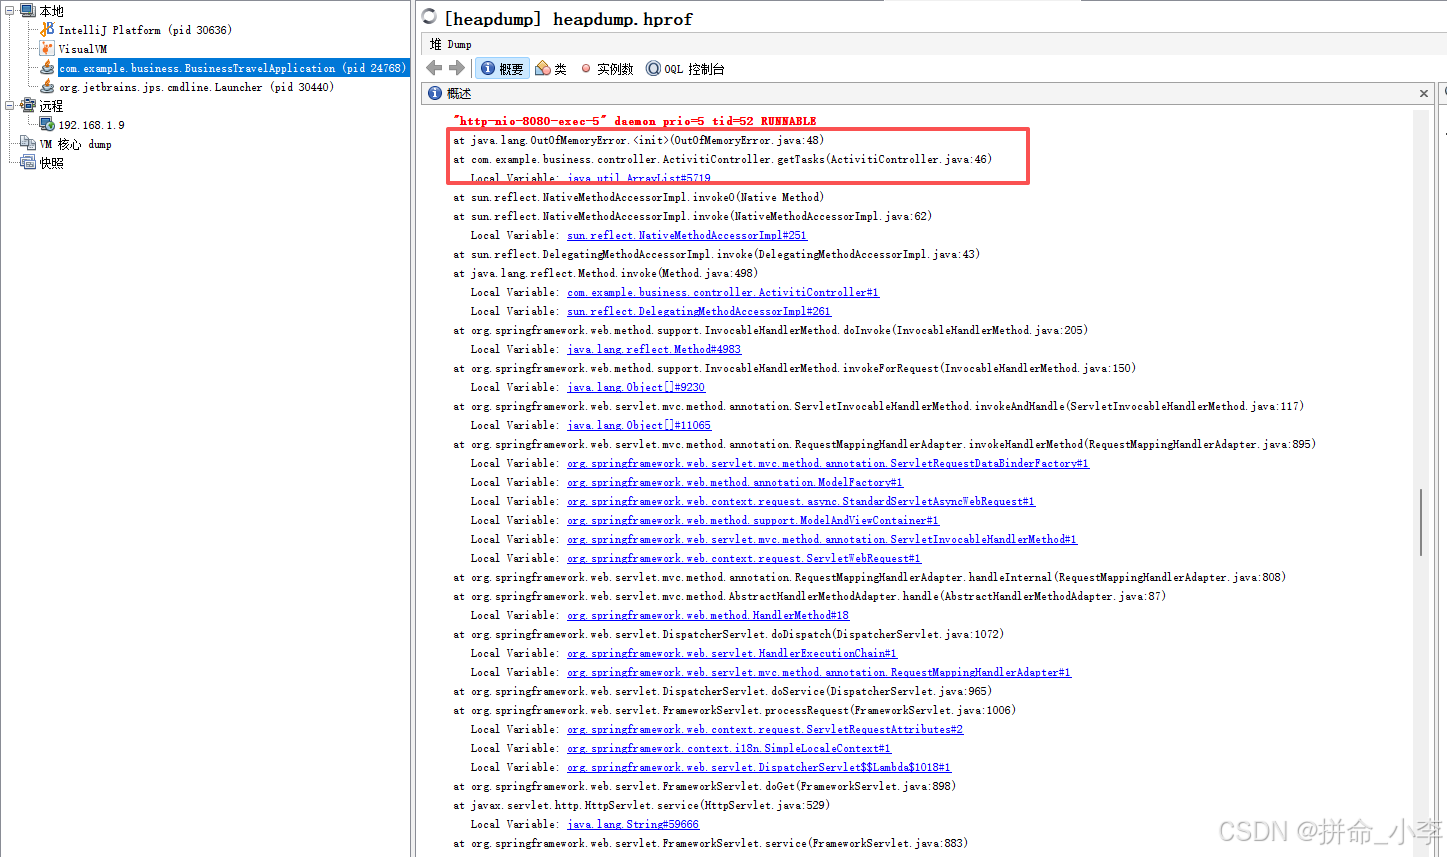Open the ModelFactory#1 link

point(735,482)
